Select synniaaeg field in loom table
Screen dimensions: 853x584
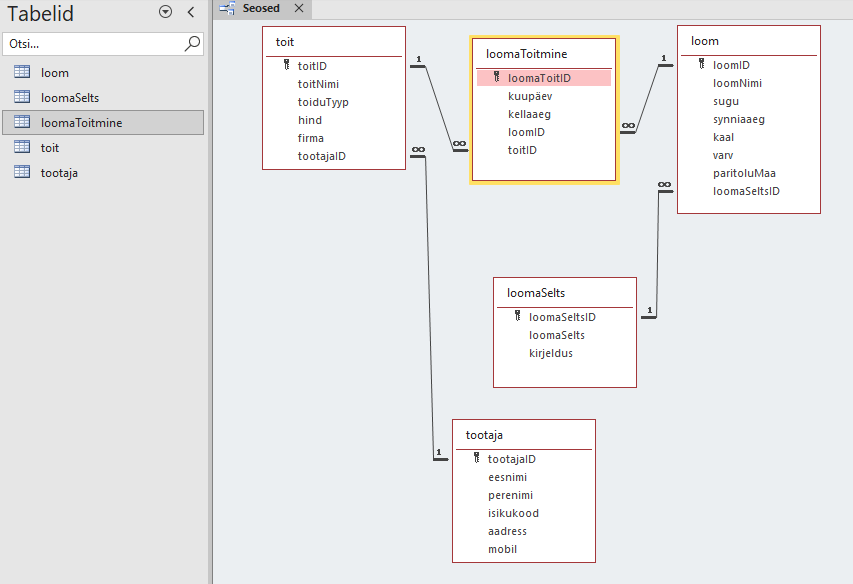click(x=739, y=119)
